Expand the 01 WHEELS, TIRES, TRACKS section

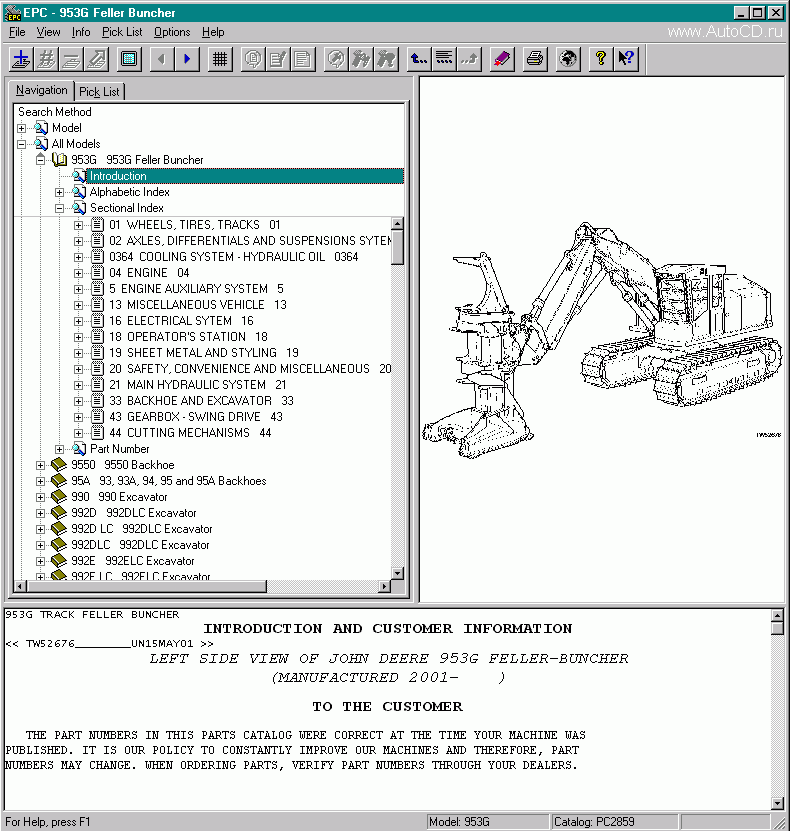tap(78, 225)
